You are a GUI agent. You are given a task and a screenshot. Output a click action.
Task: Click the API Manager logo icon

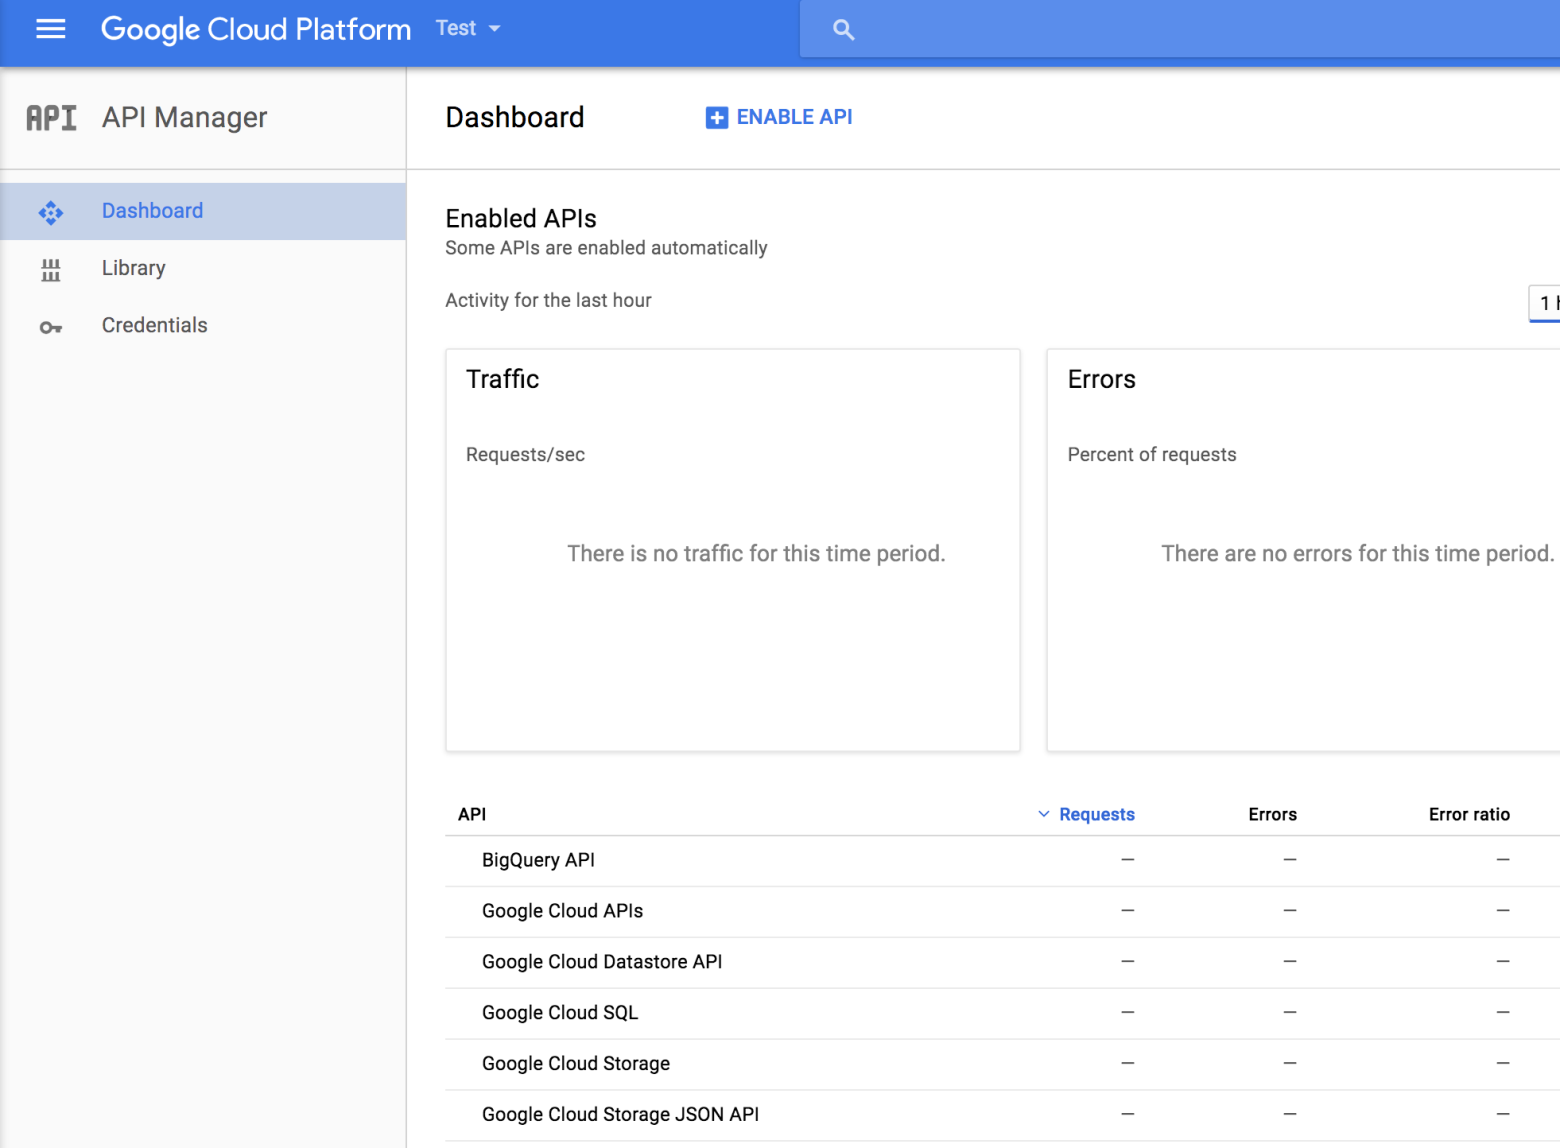51,118
